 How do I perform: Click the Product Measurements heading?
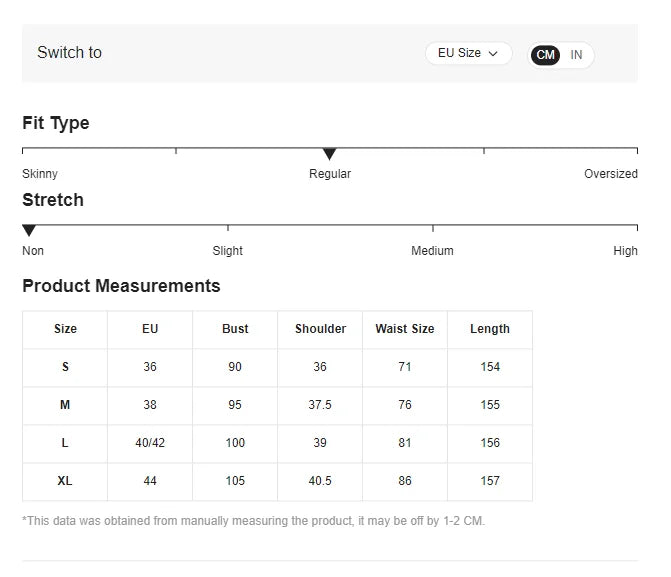click(x=121, y=286)
